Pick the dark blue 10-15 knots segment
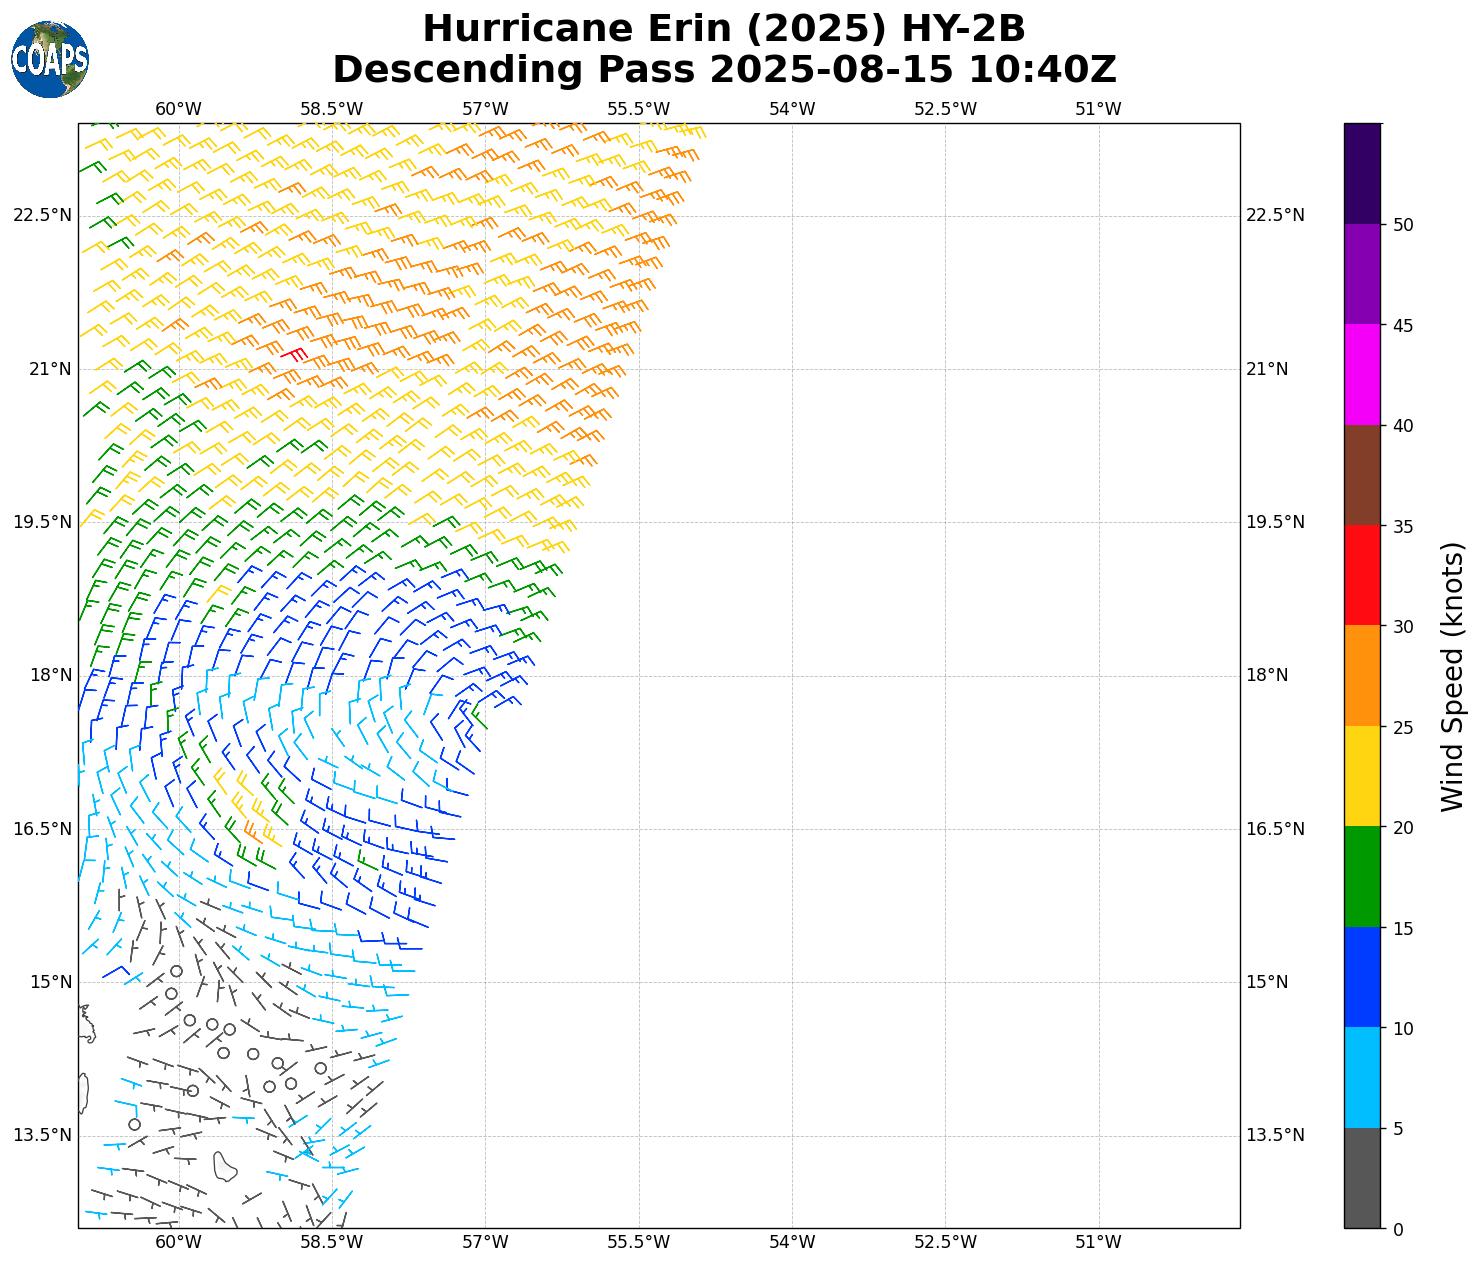This screenshot has height=1264, width=1481. (1362, 977)
